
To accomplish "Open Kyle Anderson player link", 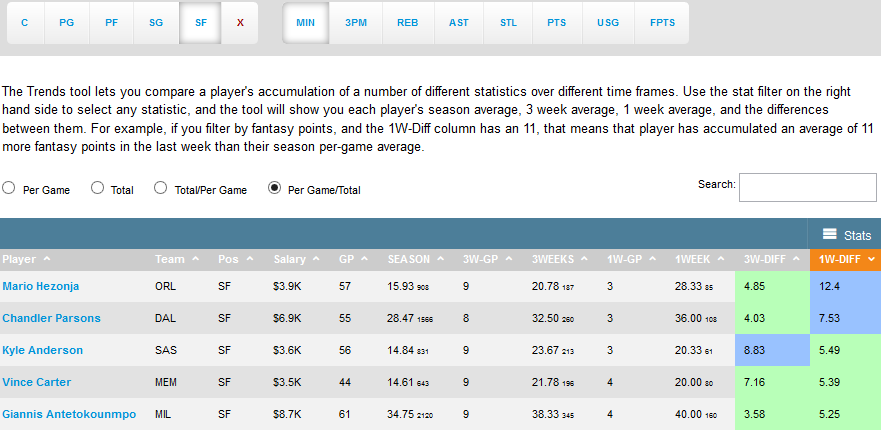I will click(42, 350).
